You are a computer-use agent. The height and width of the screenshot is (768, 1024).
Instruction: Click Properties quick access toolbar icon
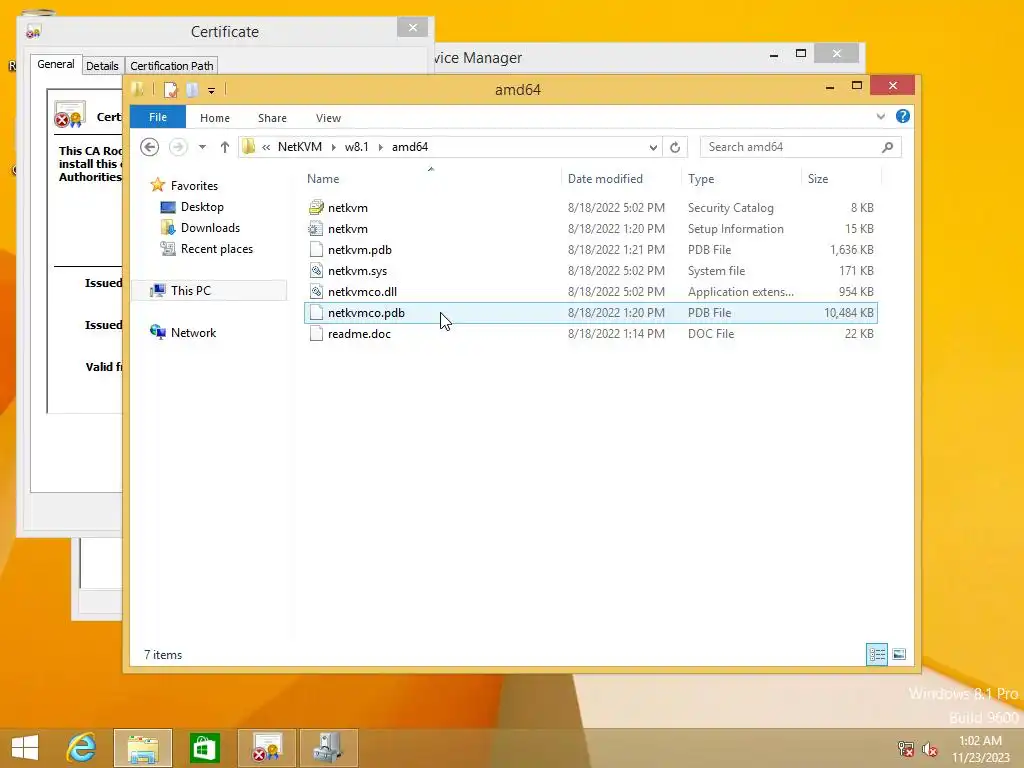[x=170, y=89]
